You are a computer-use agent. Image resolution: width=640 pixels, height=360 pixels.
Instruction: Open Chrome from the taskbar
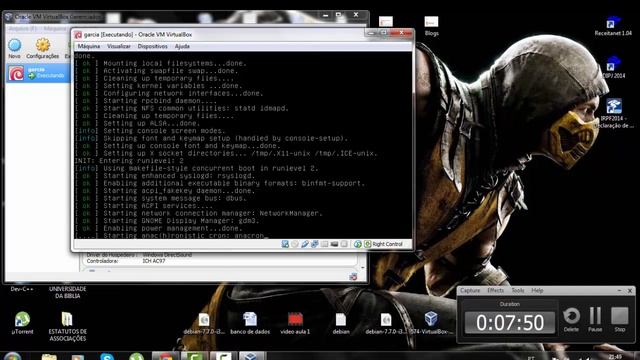pyautogui.click(x=165, y=356)
